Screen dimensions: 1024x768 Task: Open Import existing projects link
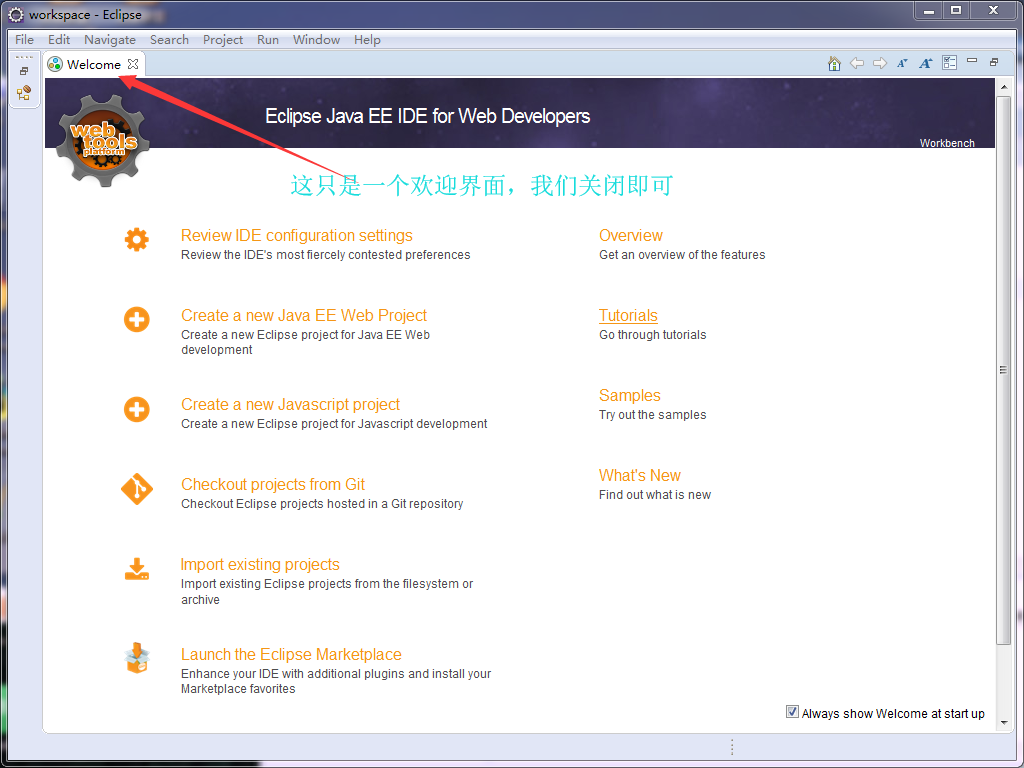pyautogui.click(x=260, y=564)
